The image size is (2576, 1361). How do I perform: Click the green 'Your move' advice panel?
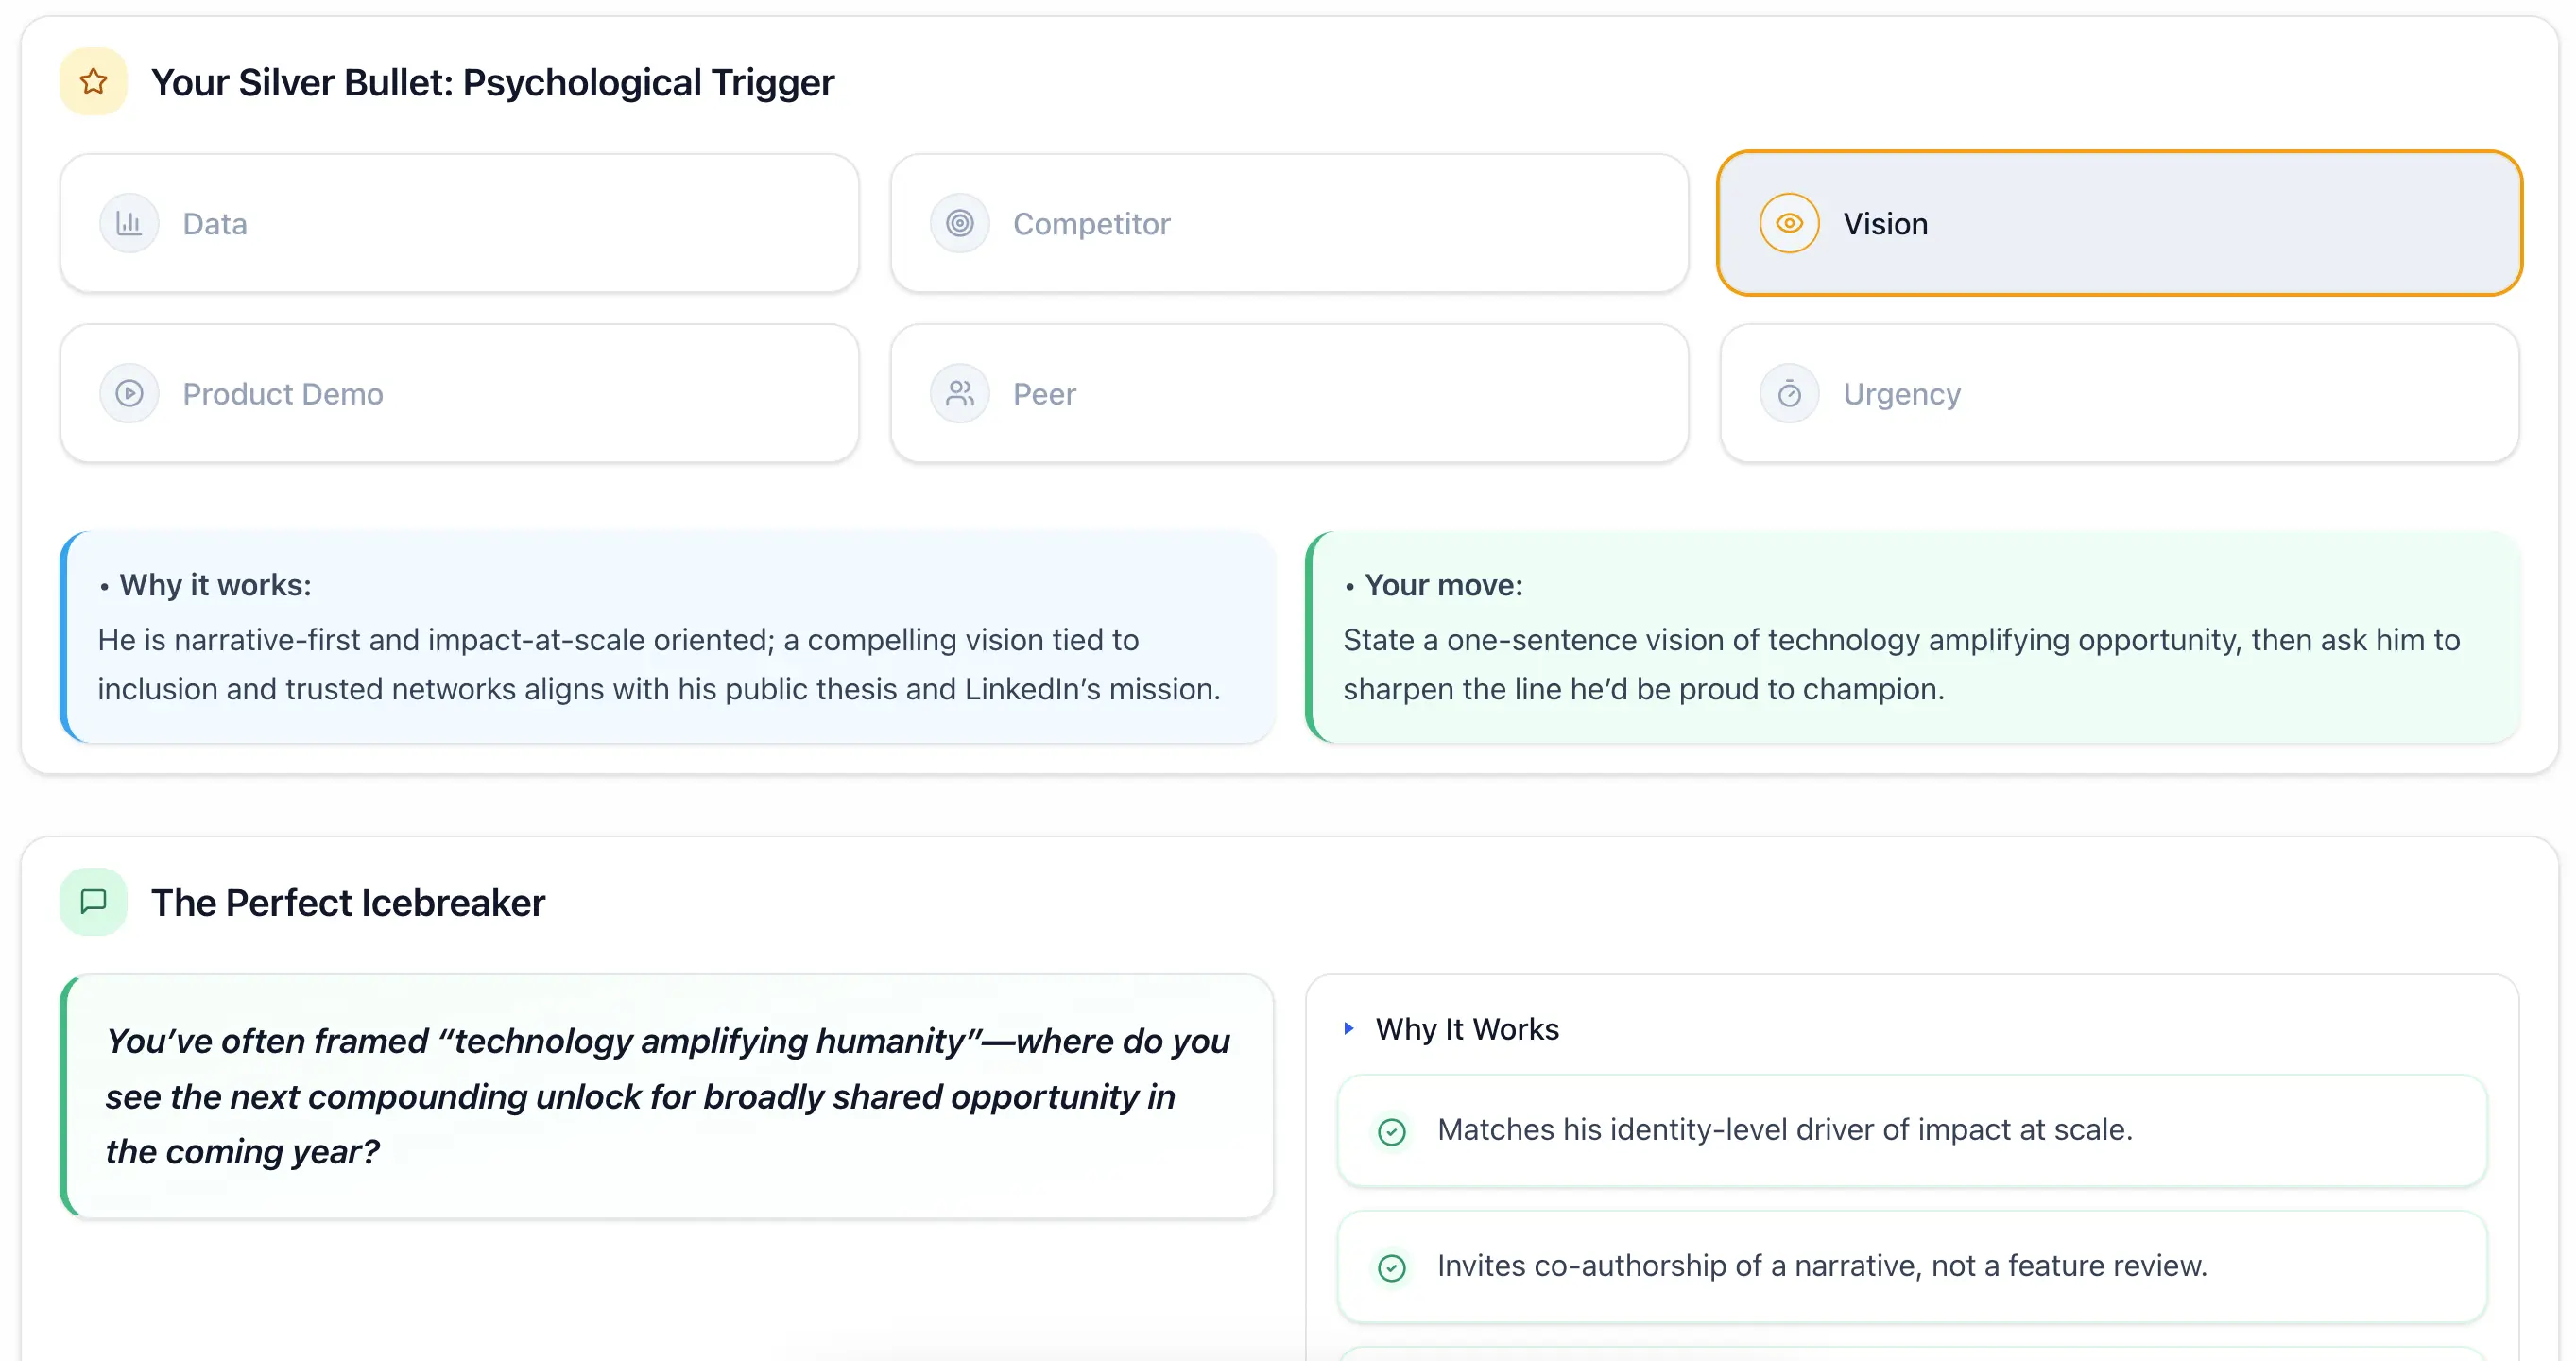pos(1912,637)
